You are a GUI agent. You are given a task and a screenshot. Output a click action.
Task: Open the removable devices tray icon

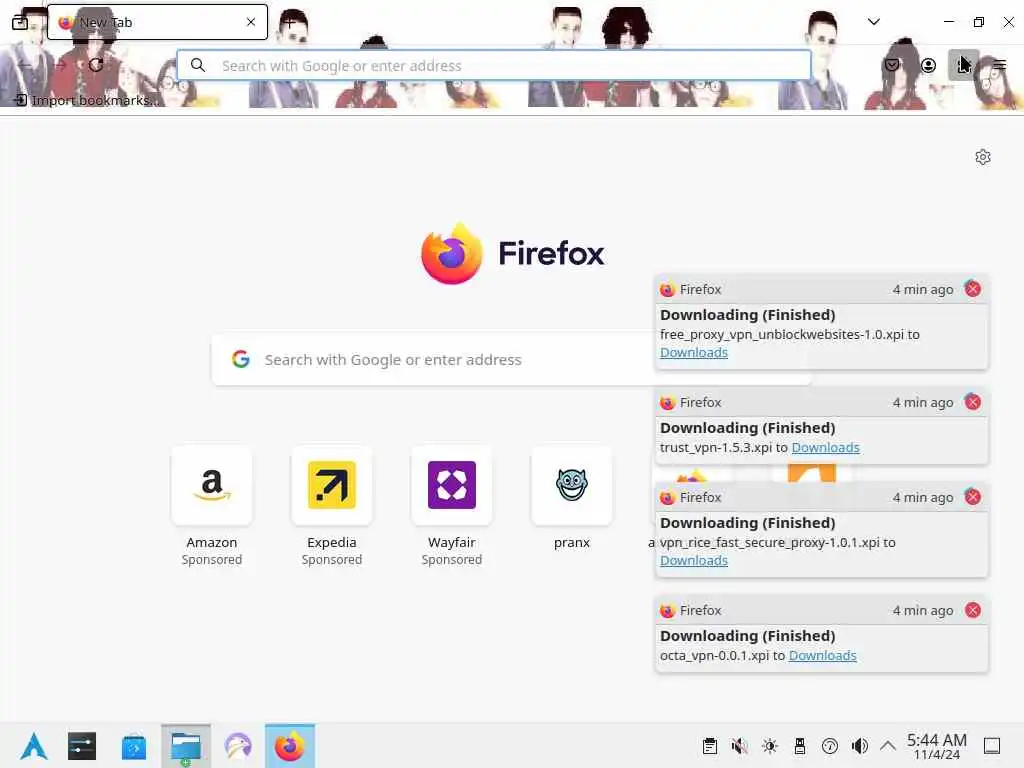pos(800,746)
